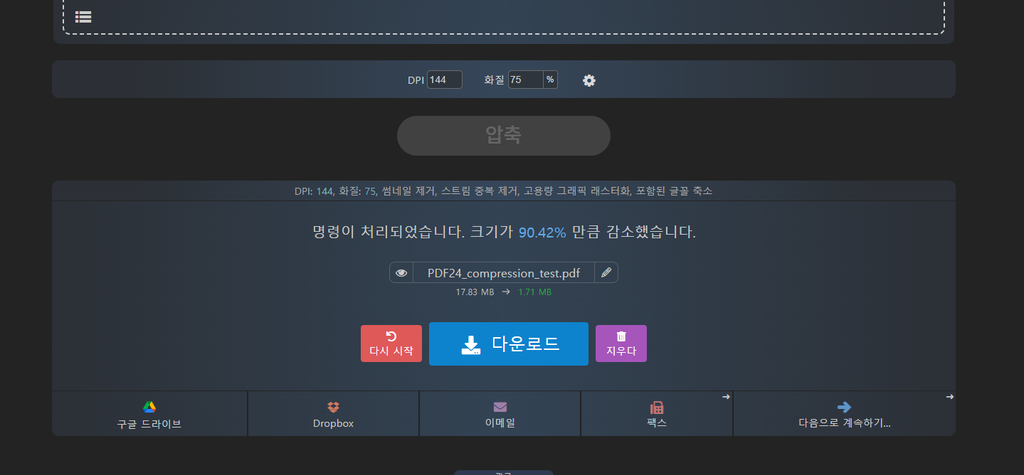This screenshot has height=475, width=1024.
Task: Click the Google Drive logo icon
Action: click(x=150, y=407)
